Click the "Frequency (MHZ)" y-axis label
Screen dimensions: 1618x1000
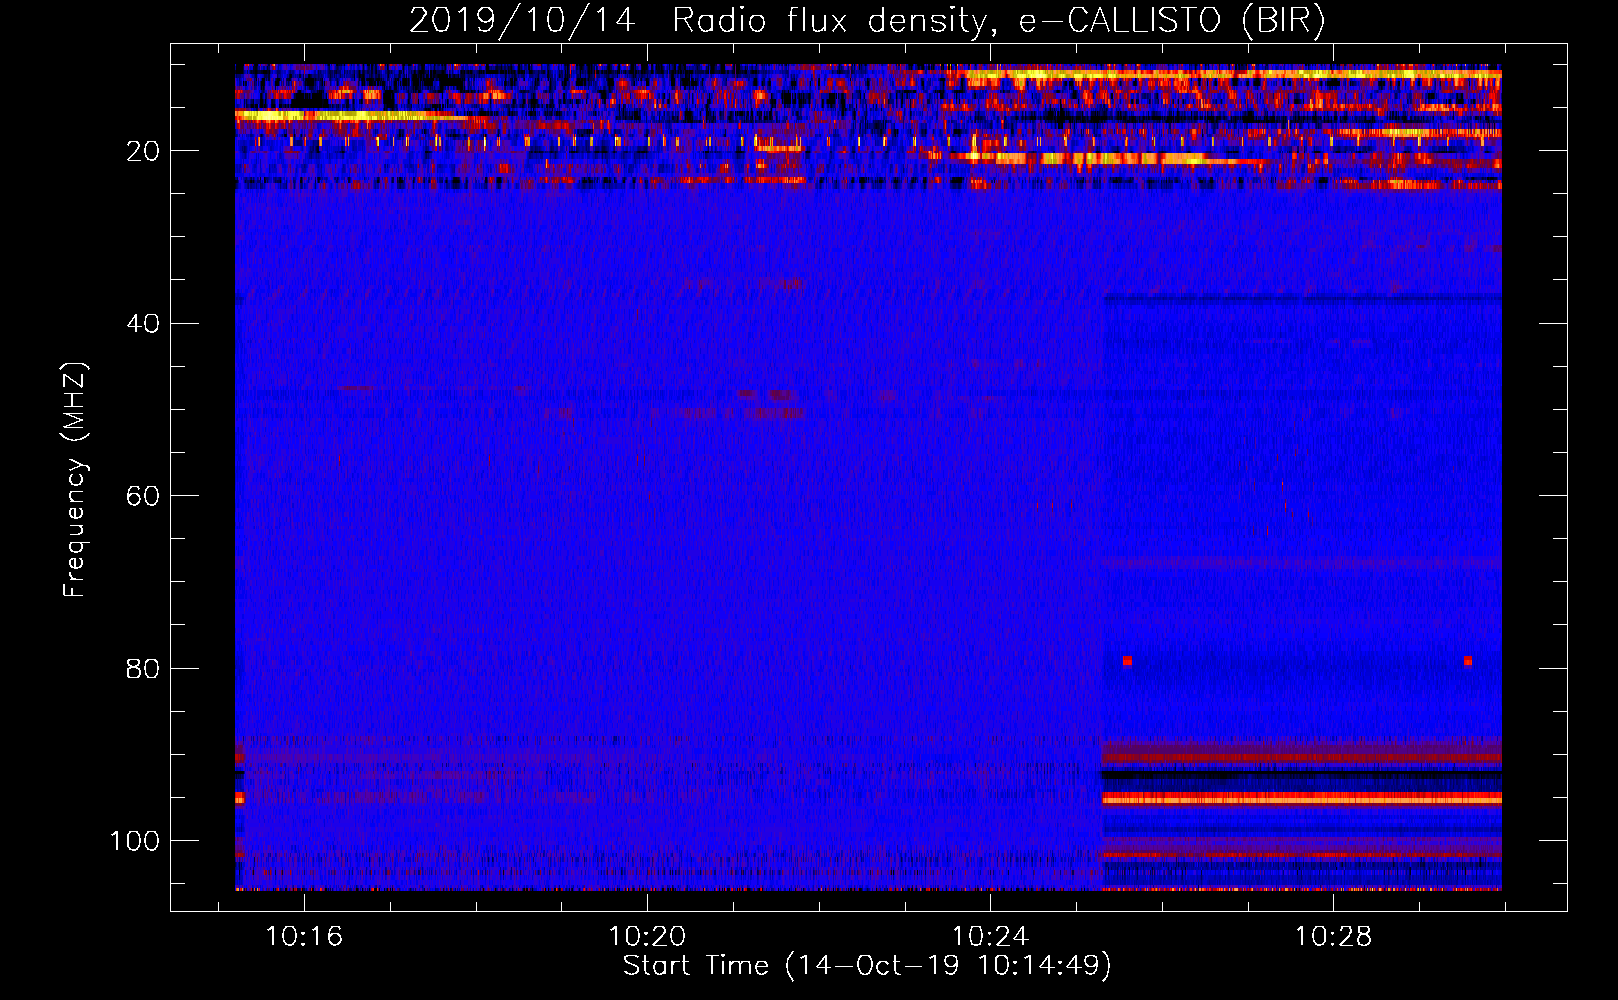coord(75,479)
